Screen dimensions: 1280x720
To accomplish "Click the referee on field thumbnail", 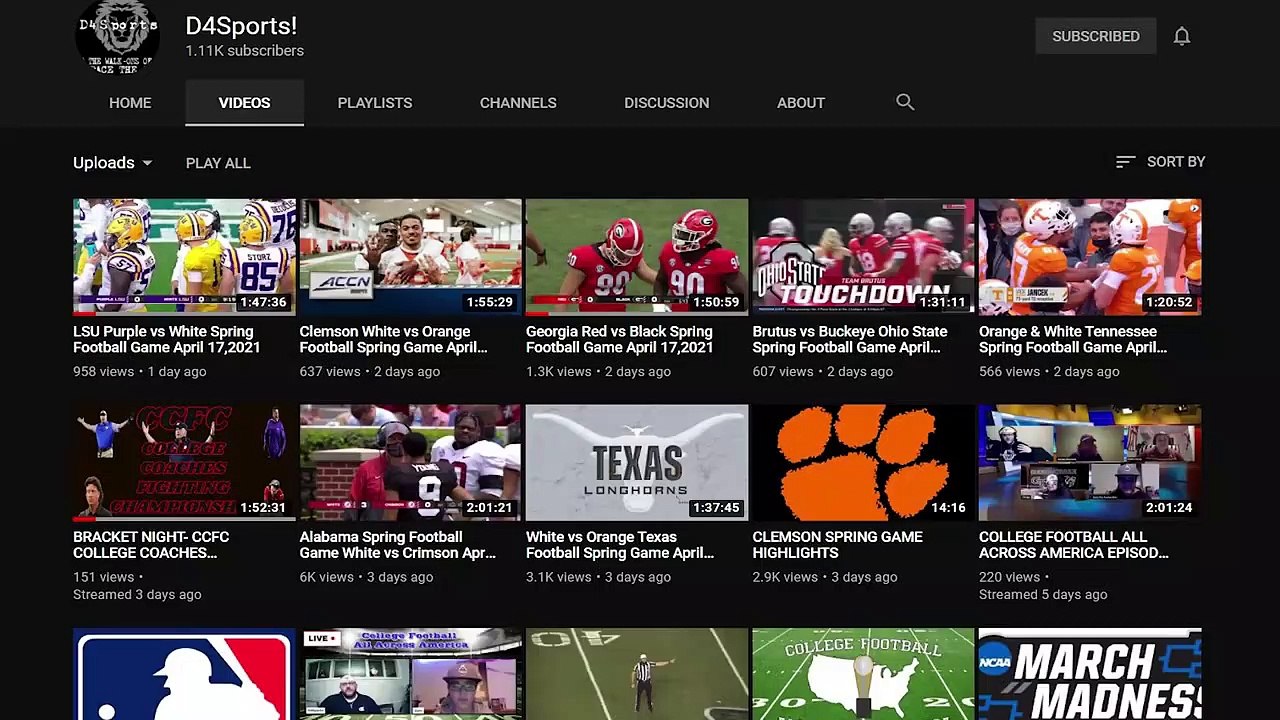I will tap(637, 674).
